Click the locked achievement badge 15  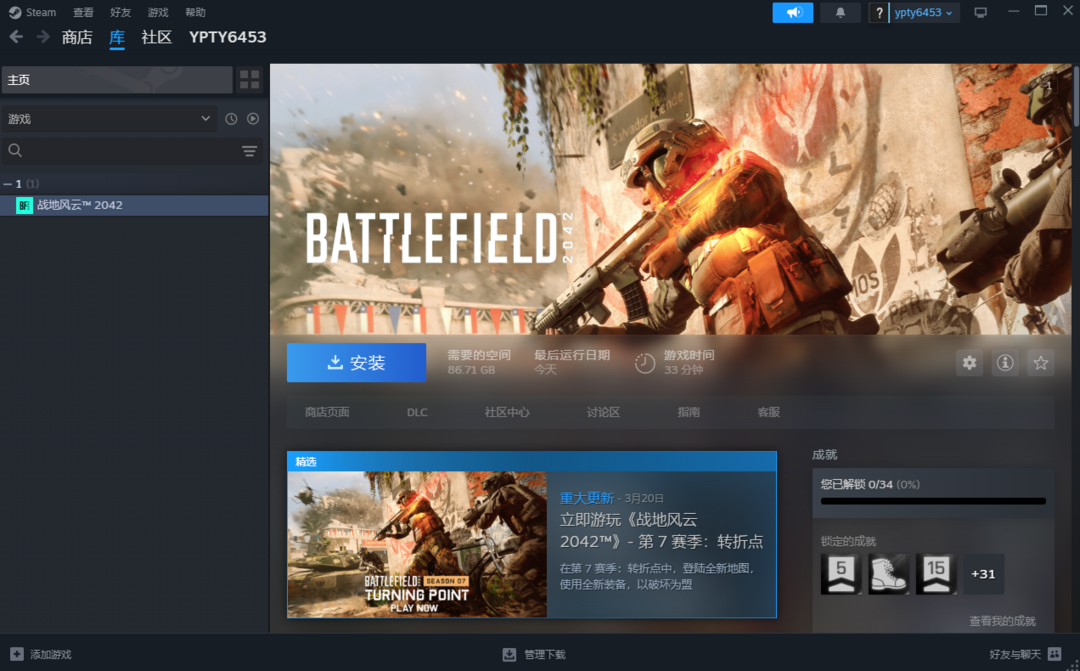[x=936, y=574]
